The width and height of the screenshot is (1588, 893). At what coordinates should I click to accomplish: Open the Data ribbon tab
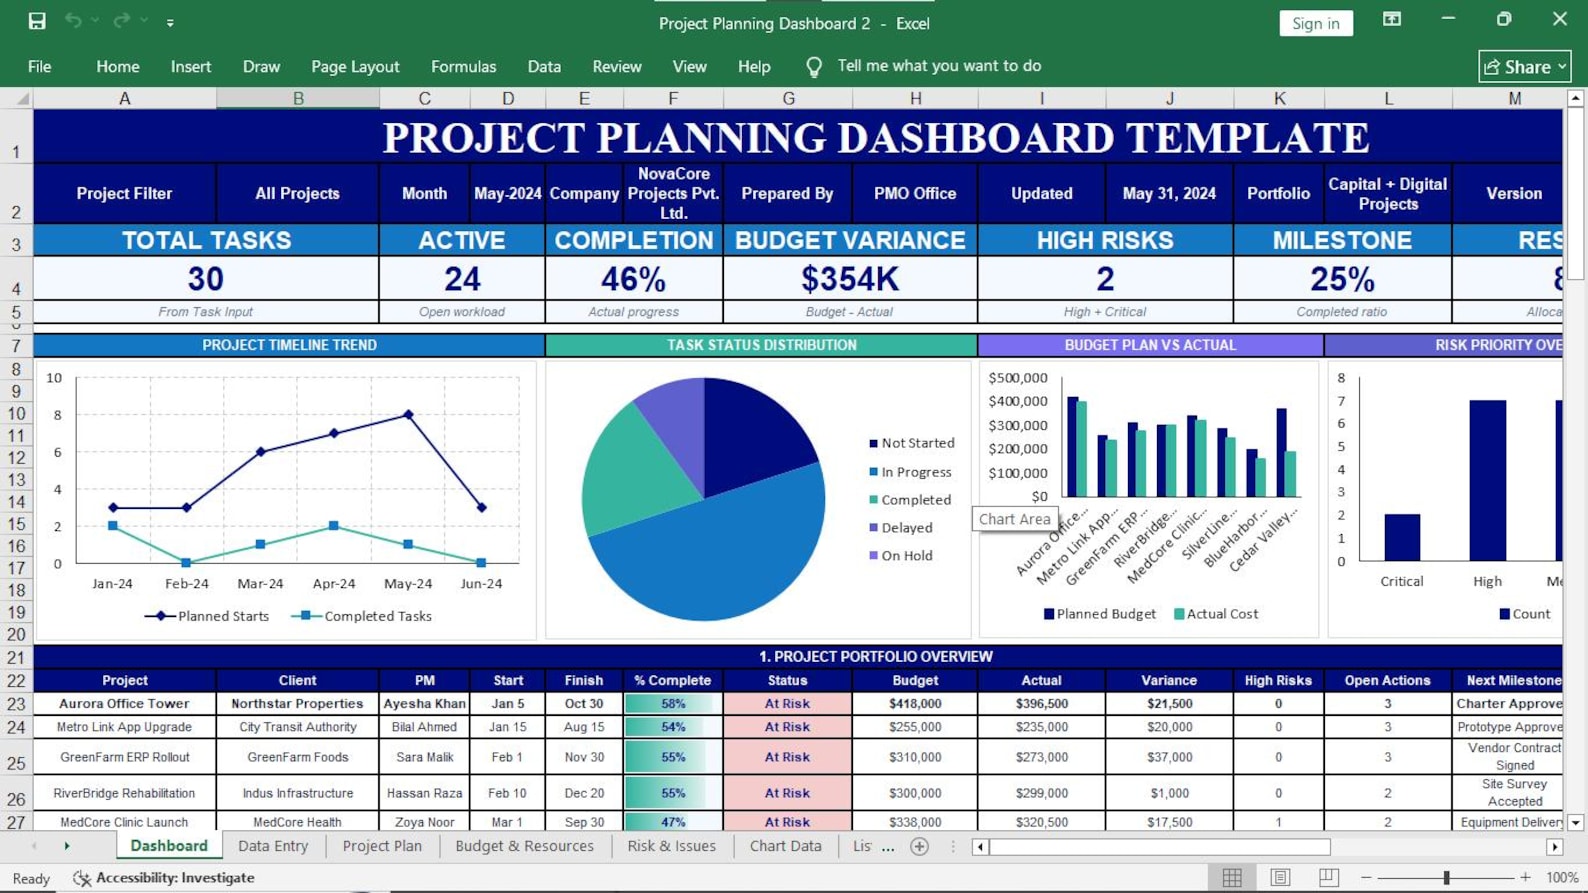[544, 67]
